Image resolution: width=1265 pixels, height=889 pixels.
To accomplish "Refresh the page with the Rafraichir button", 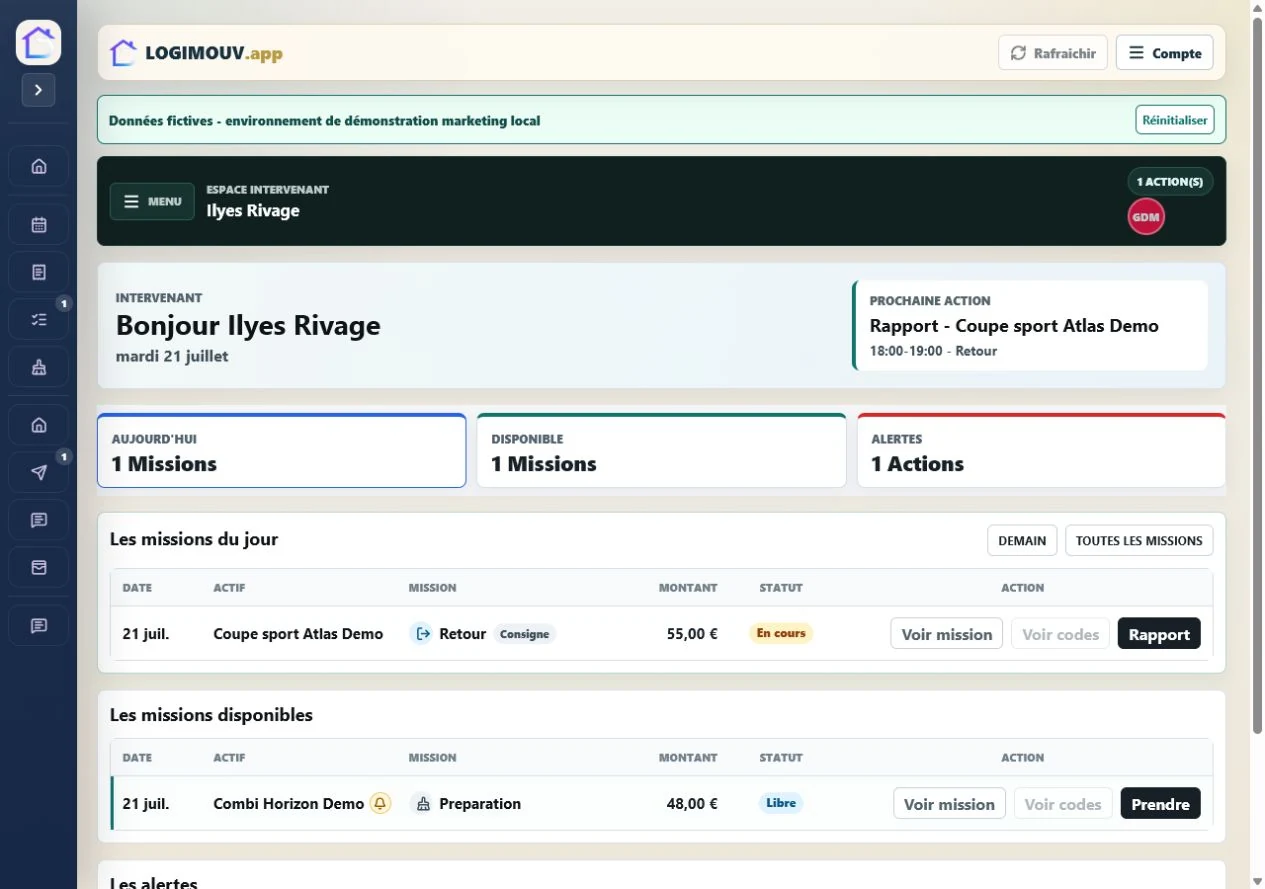I will click(x=1052, y=53).
